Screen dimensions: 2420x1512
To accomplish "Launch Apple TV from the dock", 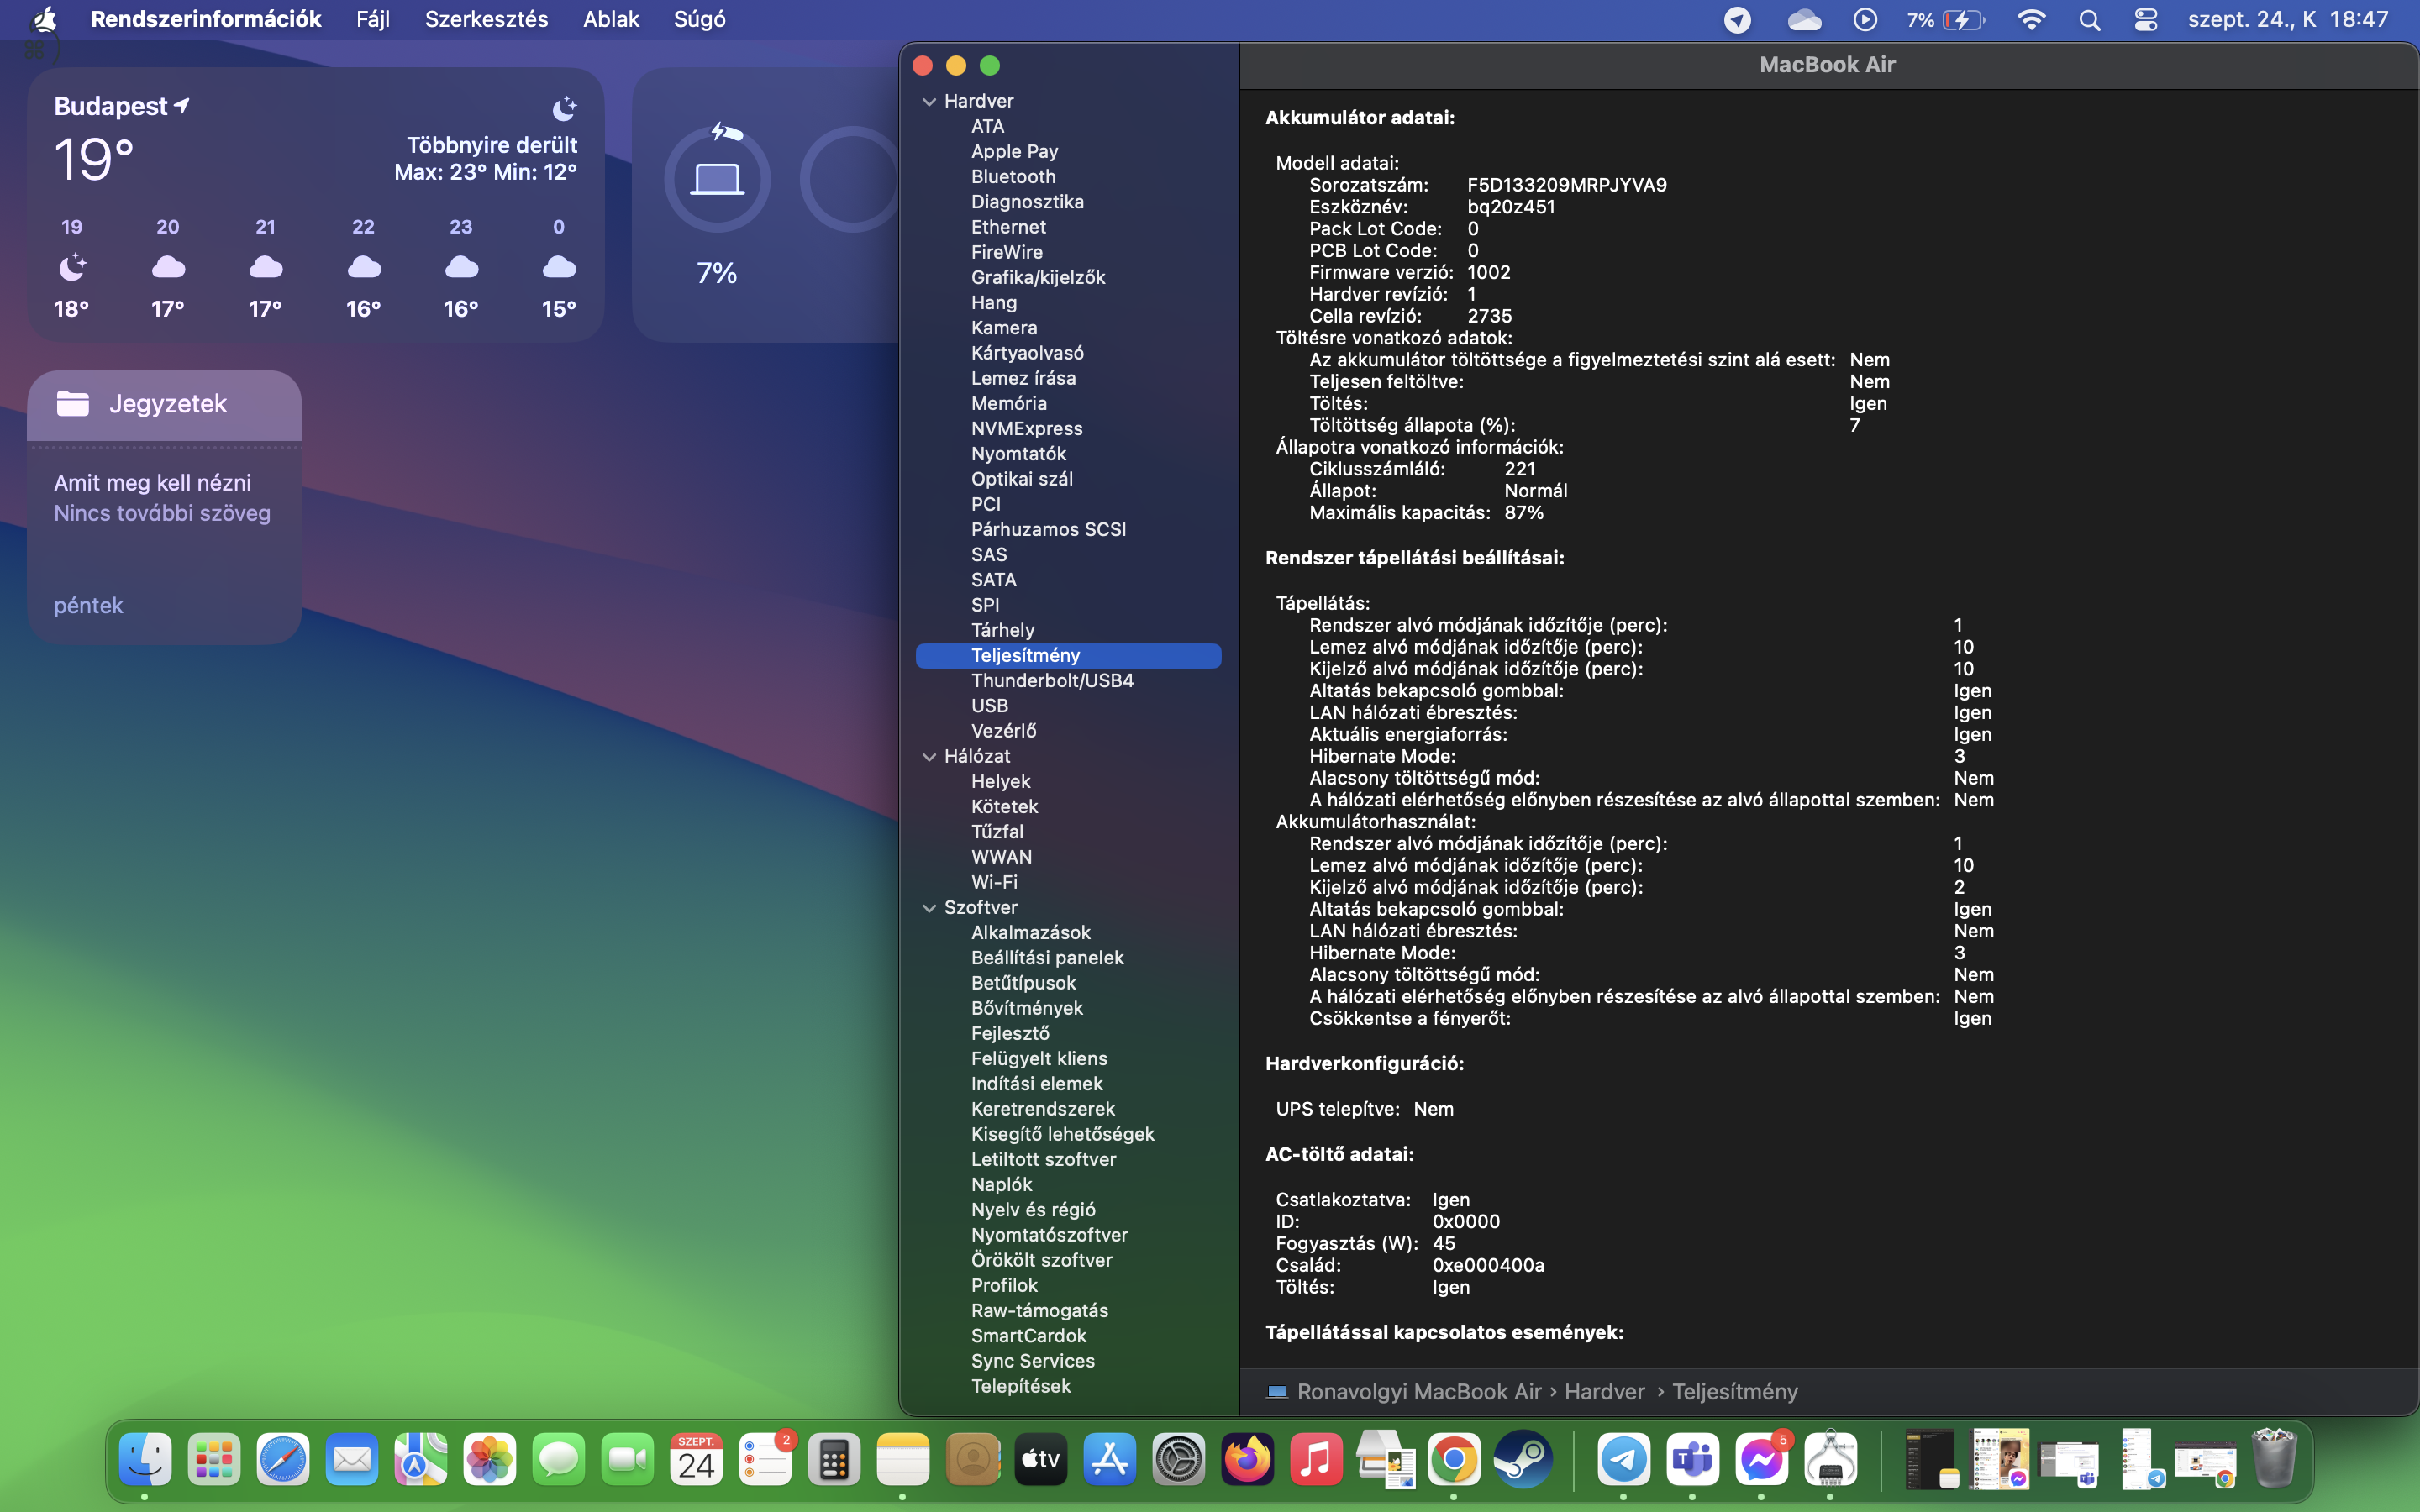I will point(1041,1460).
